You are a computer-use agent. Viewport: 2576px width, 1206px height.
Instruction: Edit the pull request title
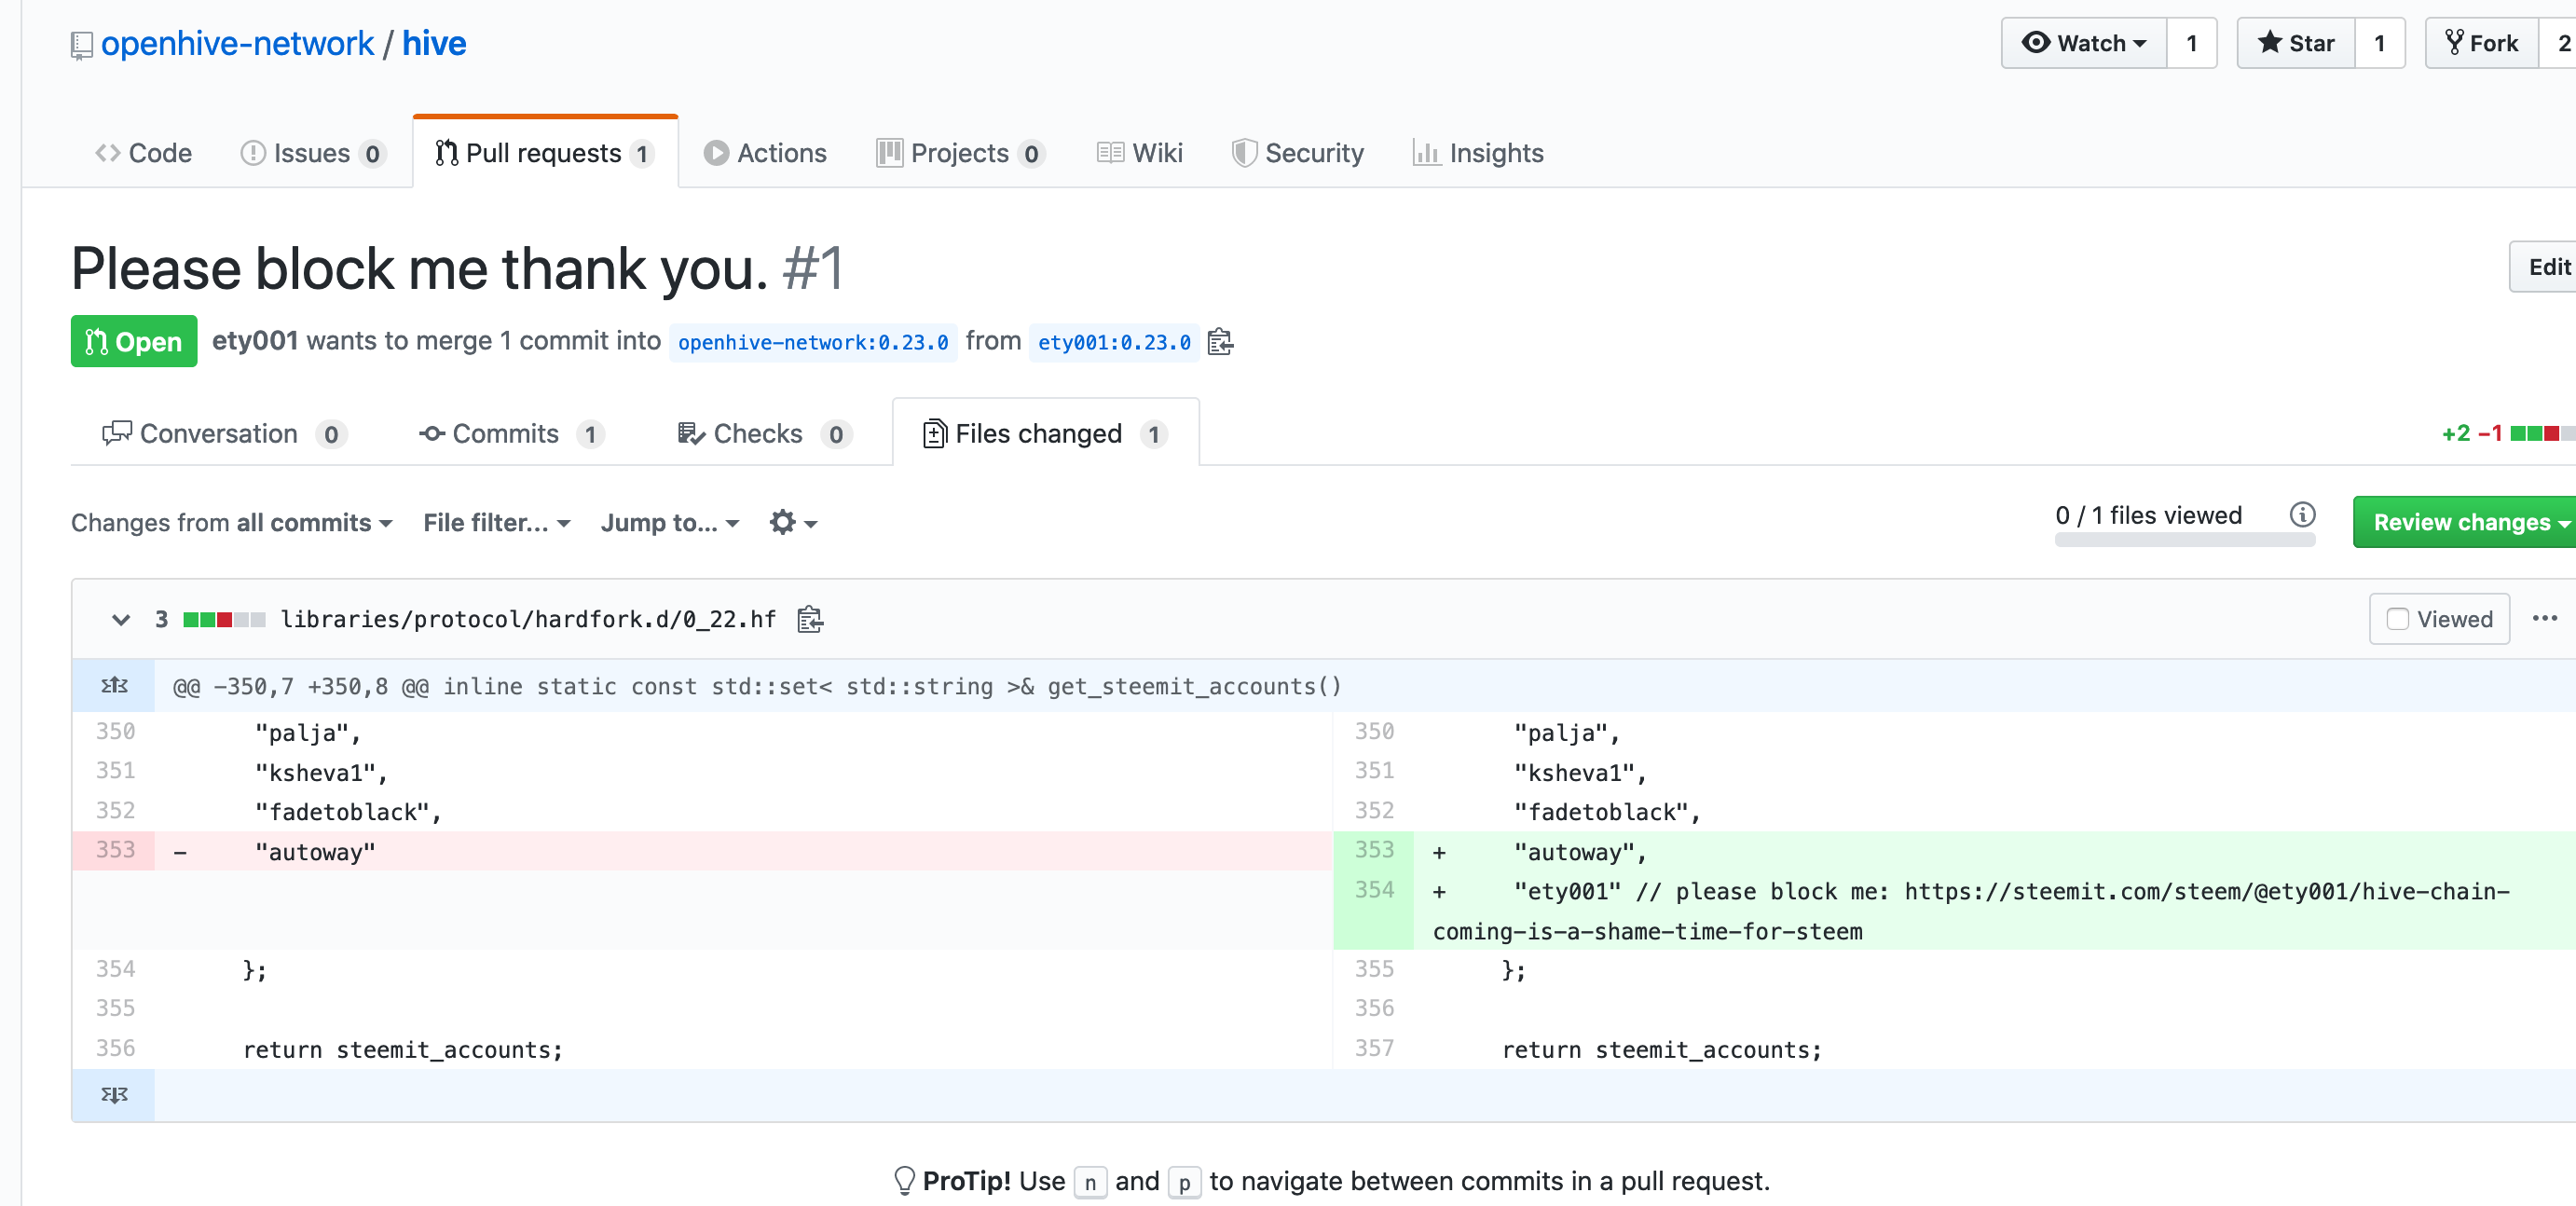pyautogui.click(x=2543, y=267)
